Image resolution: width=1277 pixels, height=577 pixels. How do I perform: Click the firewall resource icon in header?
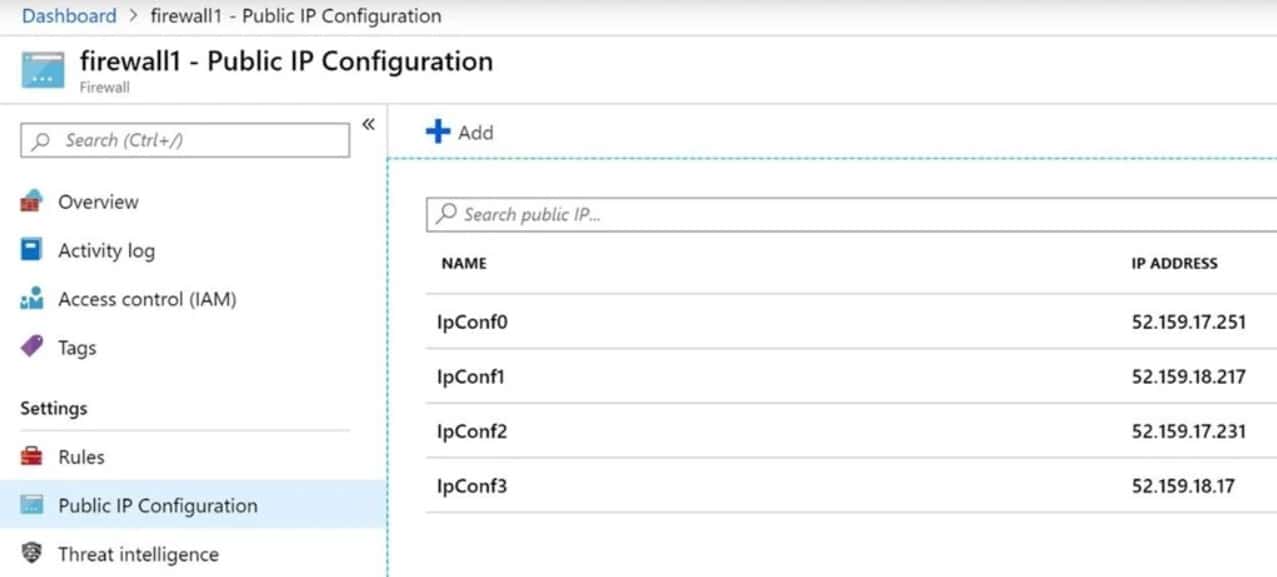[43, 70]
